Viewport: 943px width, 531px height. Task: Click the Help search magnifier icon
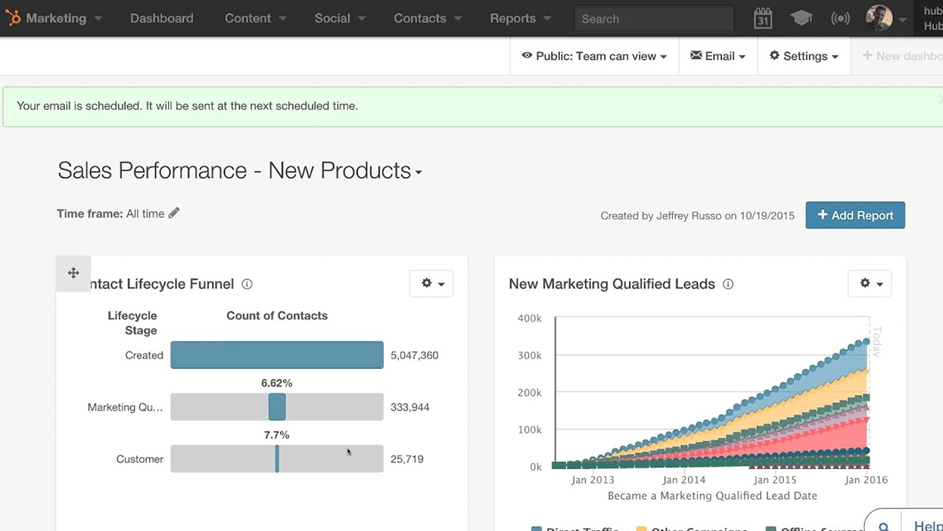point(883,526)
